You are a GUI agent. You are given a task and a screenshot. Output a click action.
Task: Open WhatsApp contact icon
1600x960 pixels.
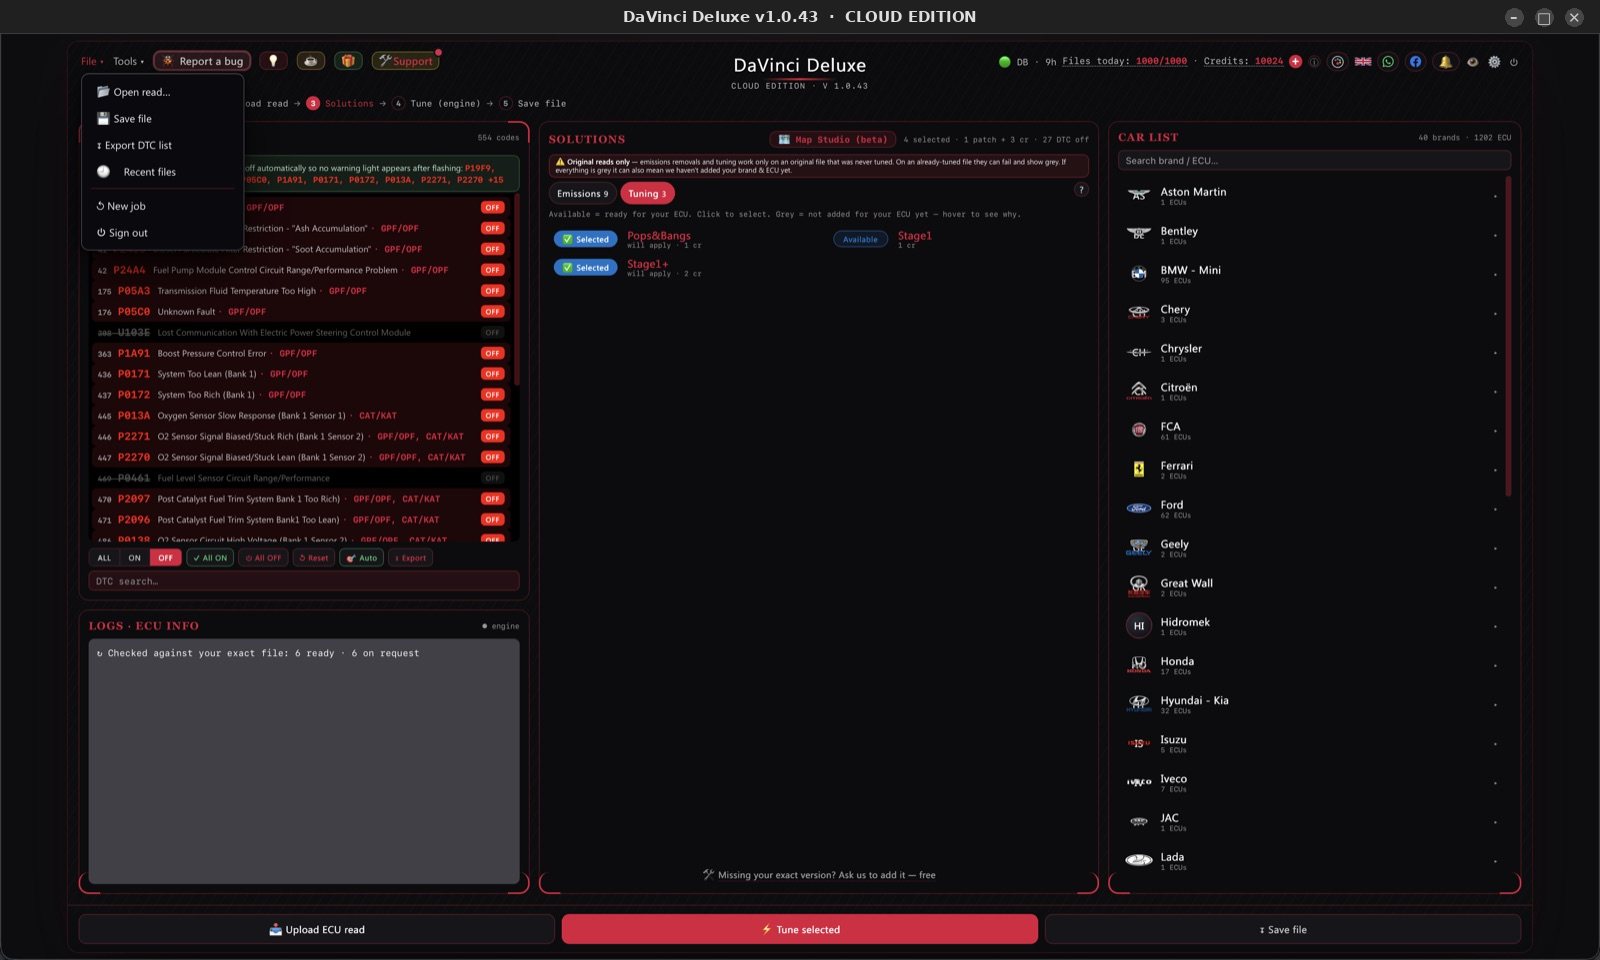click(1388, 62)
